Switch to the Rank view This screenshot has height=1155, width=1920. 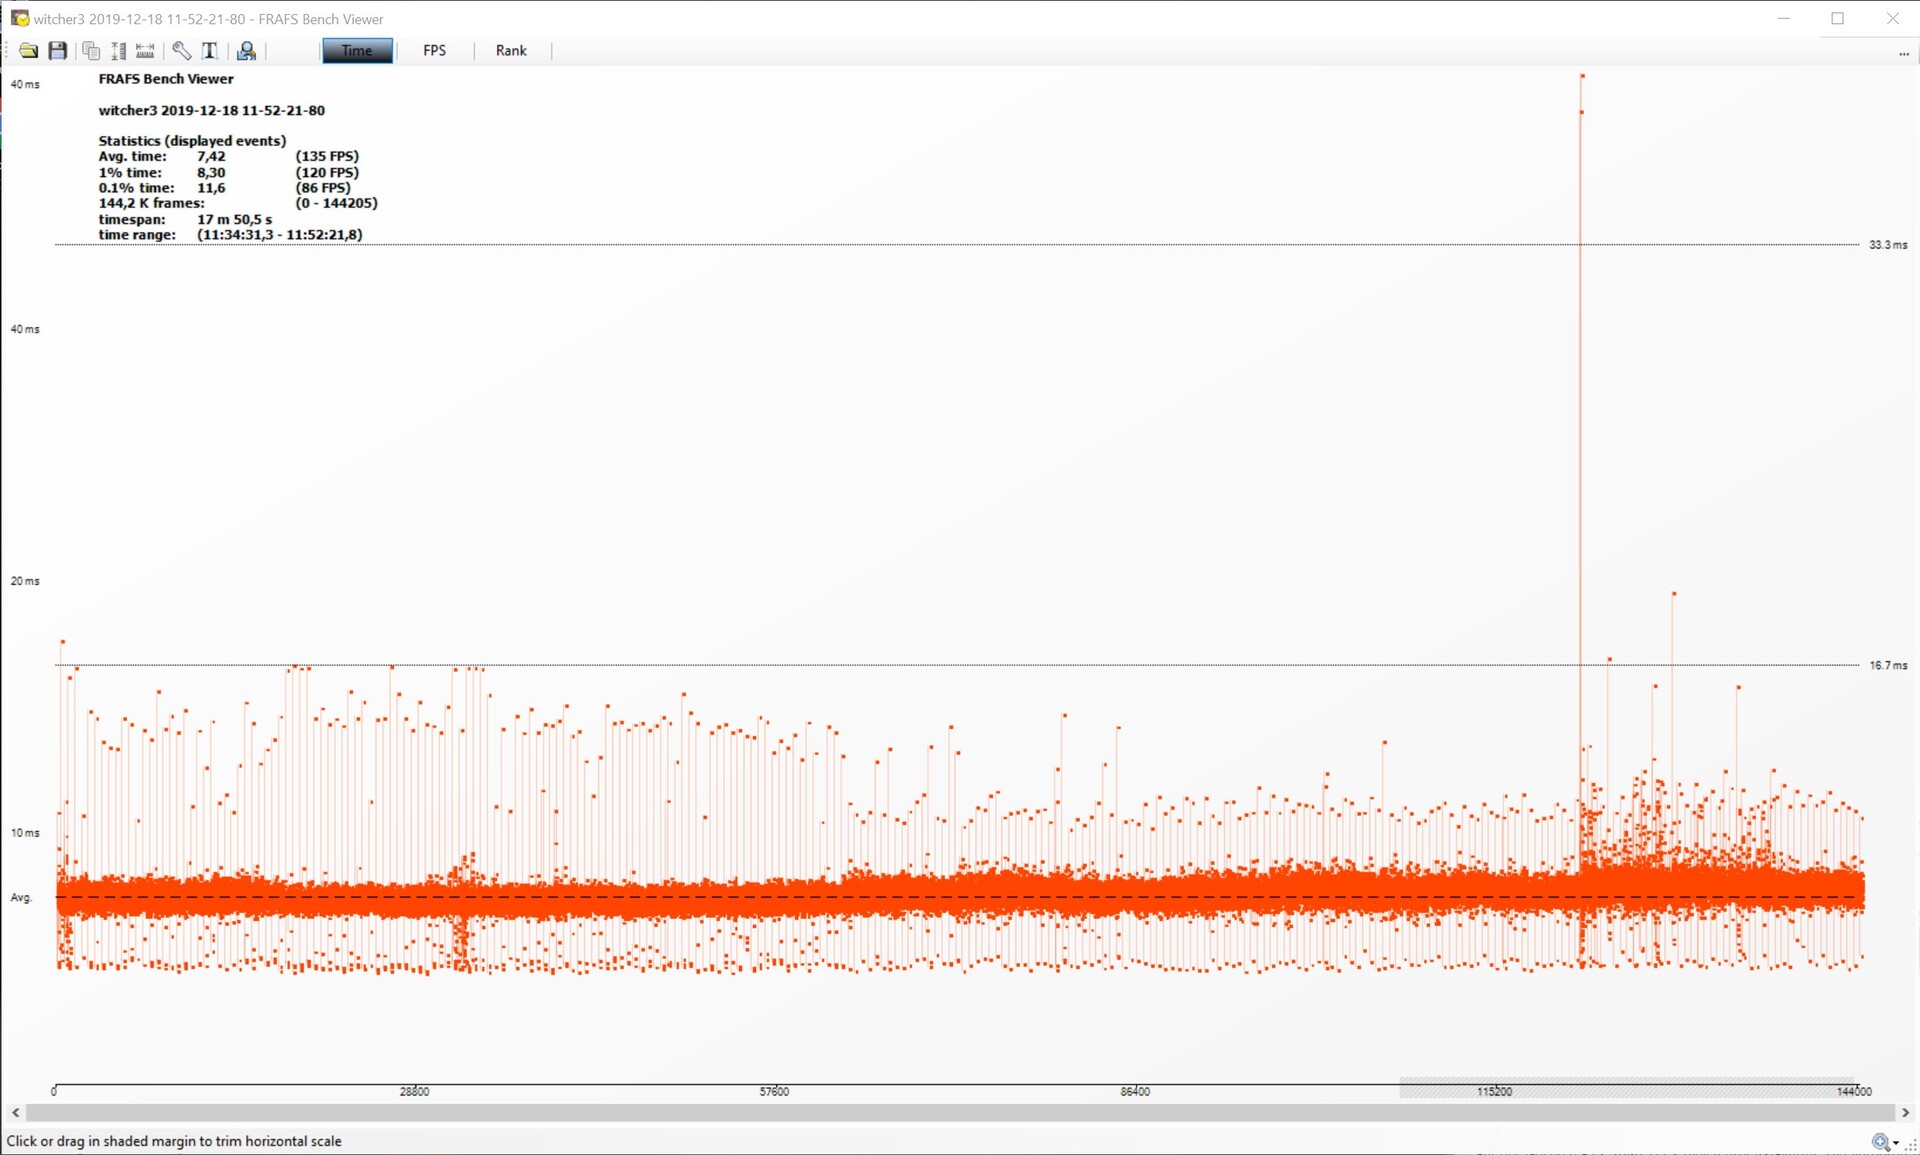(x=511, y=51)
